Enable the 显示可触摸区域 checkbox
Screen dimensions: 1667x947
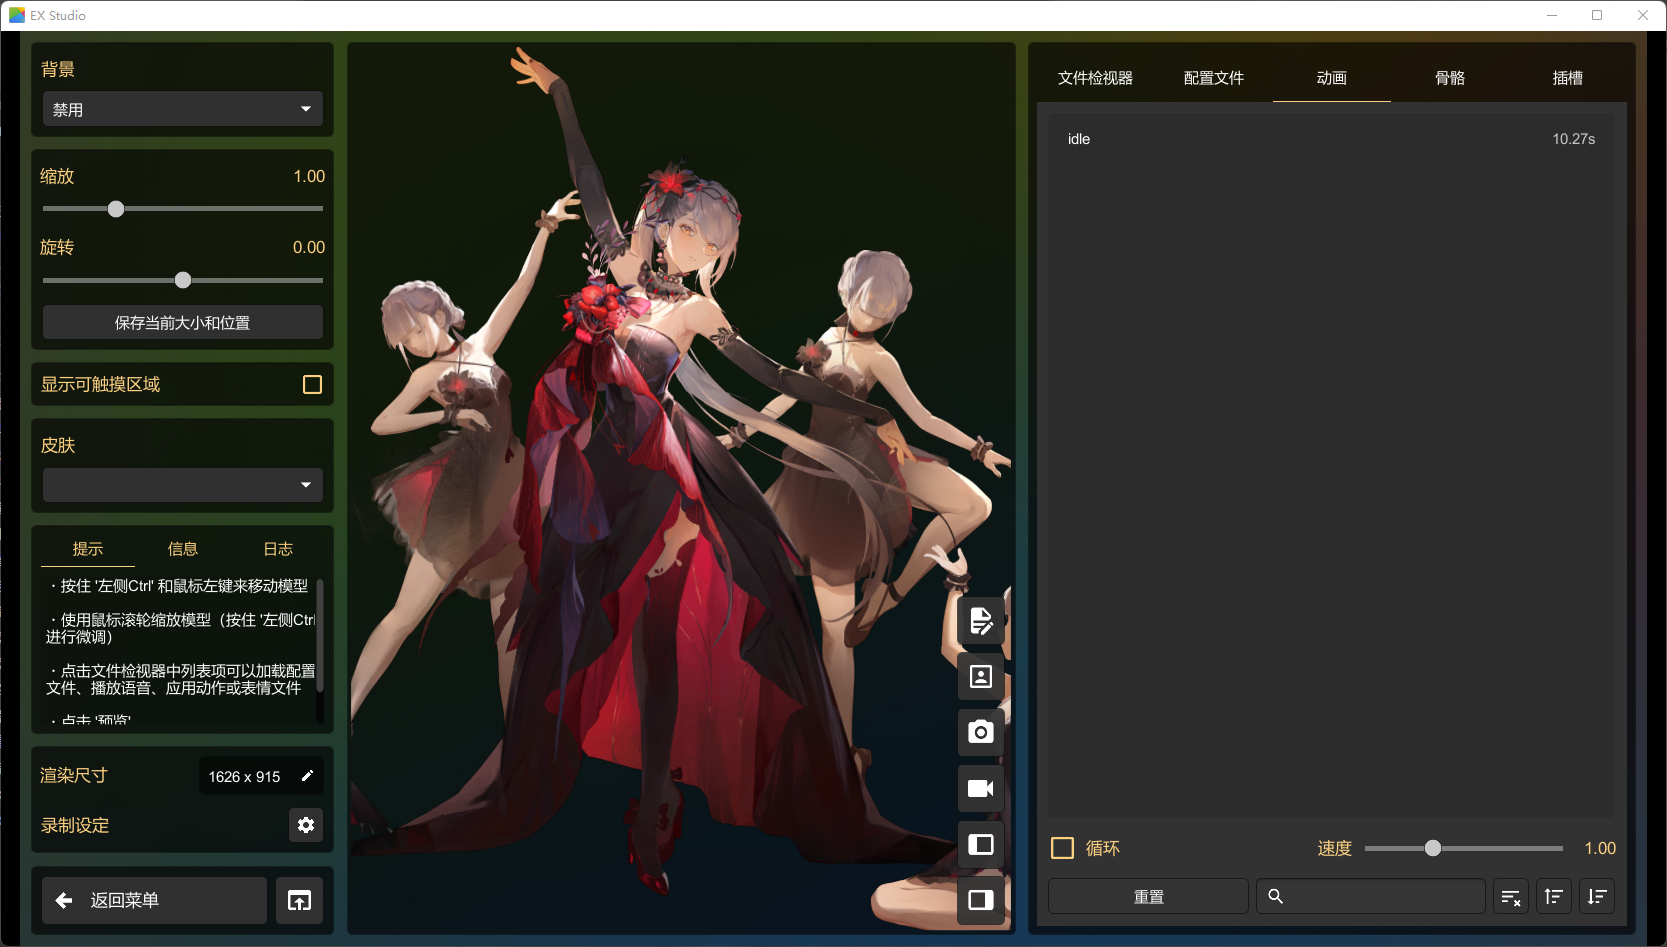tap(312, 385)
